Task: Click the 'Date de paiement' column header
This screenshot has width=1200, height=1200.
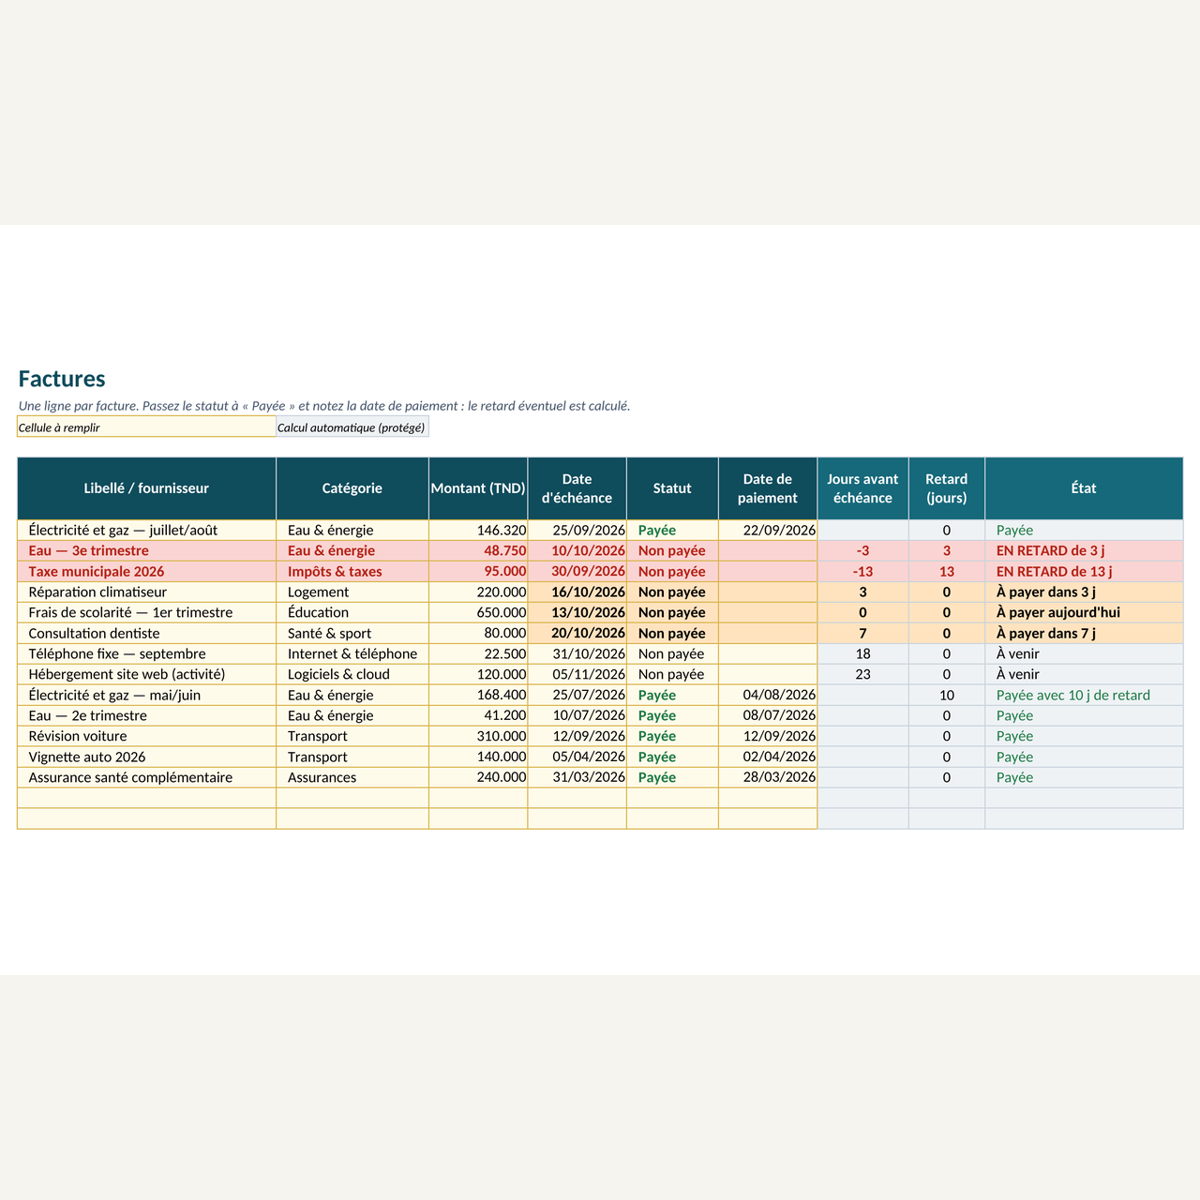Action: point(768,488)
